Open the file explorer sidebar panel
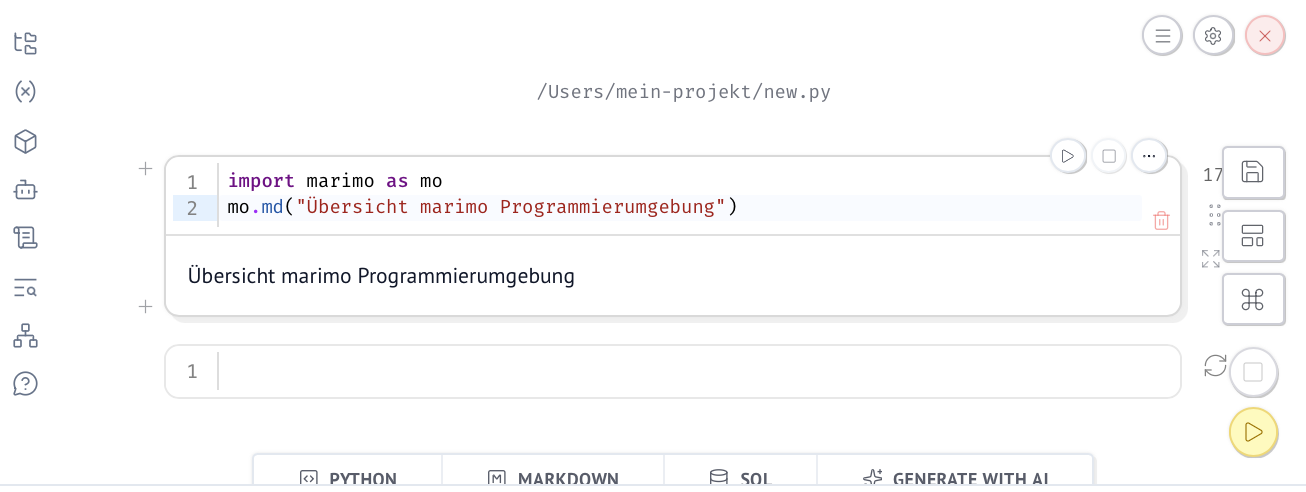This screenshot has width=1306, height=492. point(25,43)
